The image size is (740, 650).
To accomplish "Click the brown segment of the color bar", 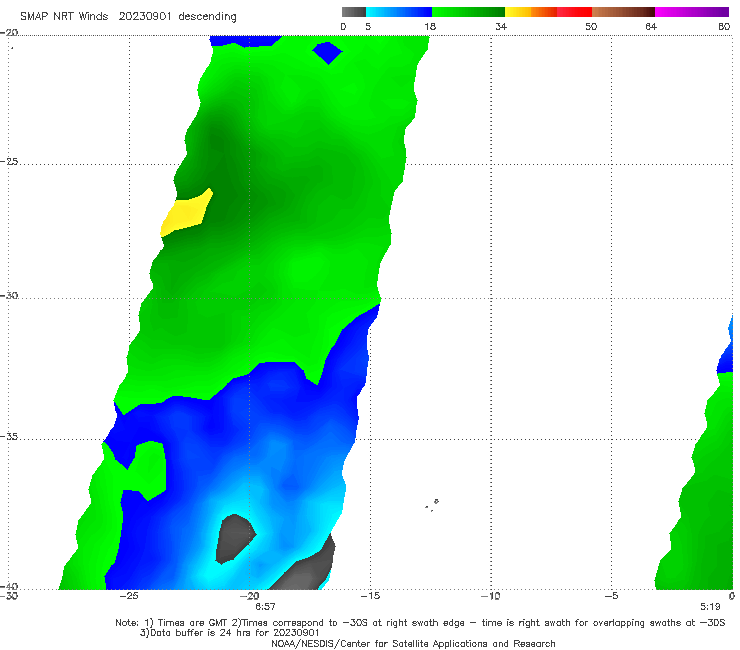I will pos(623,12).
